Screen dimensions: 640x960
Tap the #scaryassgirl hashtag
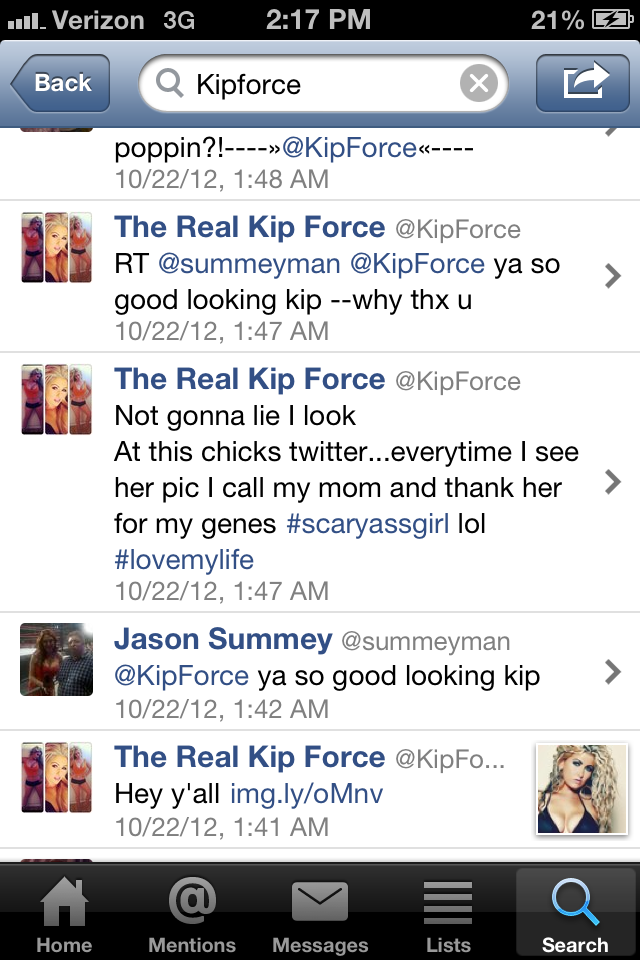[367, 524]
